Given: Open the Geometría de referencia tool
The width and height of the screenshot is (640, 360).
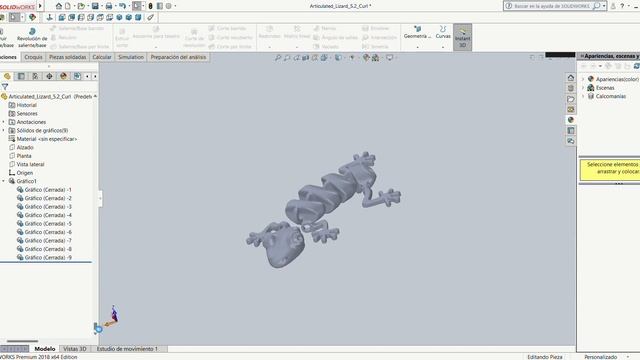Looking at the screenshot, I should point(417,32).
